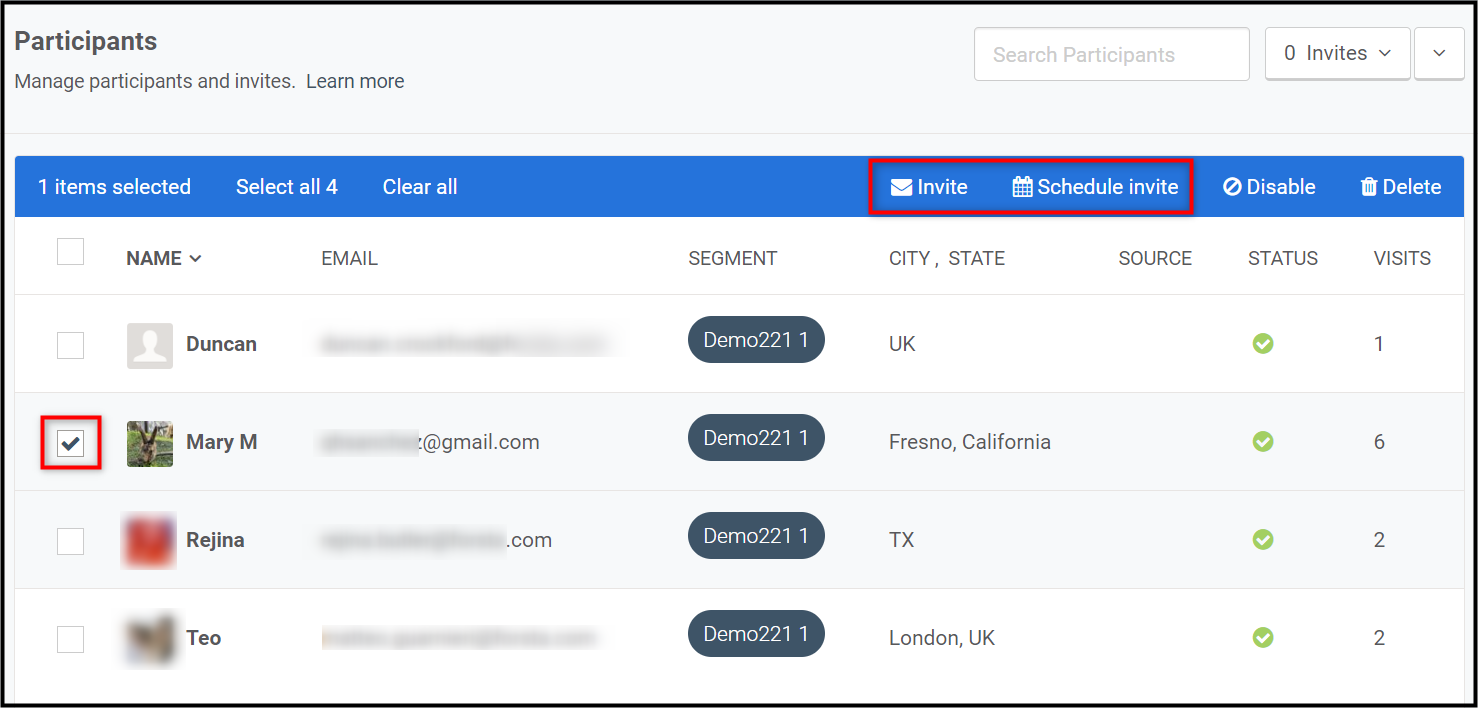Click Duncan's green status checkmark
The width and height of the screenshot is (1478, 708).
coord(1263,344)
